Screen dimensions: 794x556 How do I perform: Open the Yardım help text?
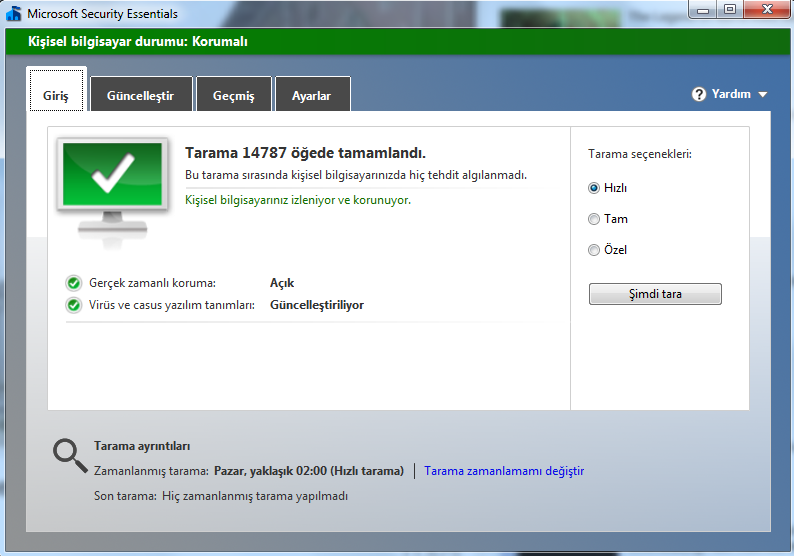click(731, 94)
